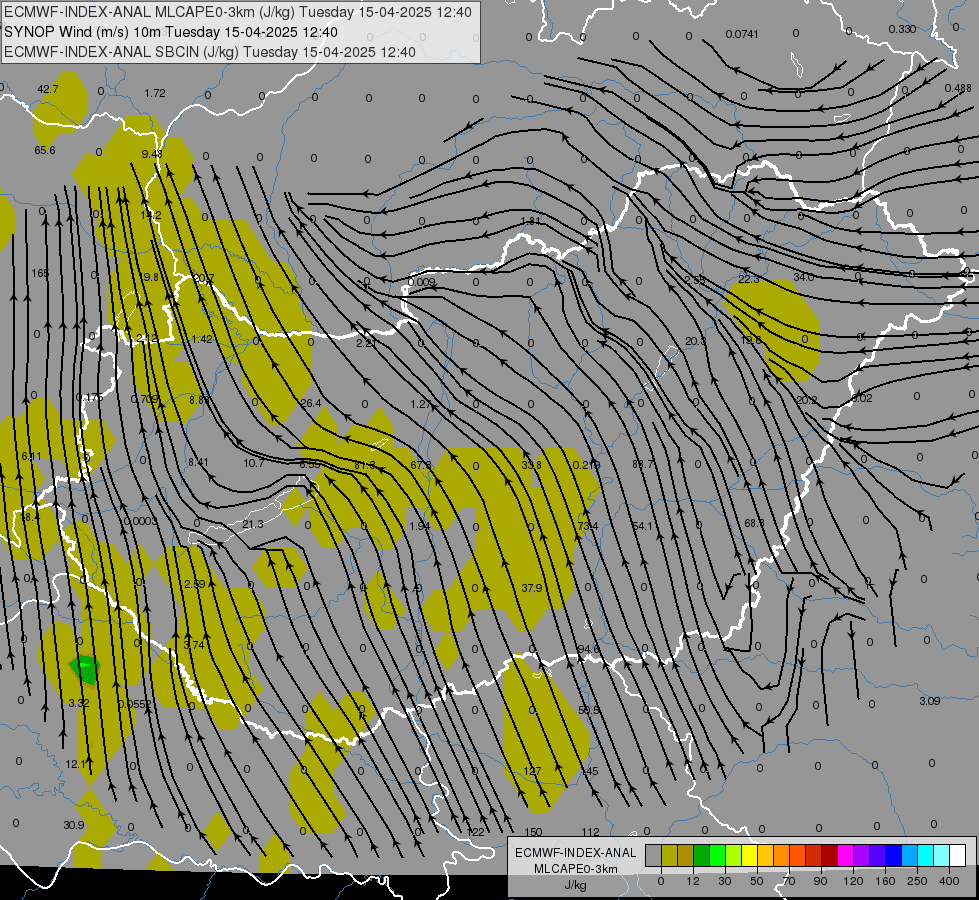Click the map value 8.41
Image resolution: width=979 pixels, height=900 pixels.
click(198, 462)
